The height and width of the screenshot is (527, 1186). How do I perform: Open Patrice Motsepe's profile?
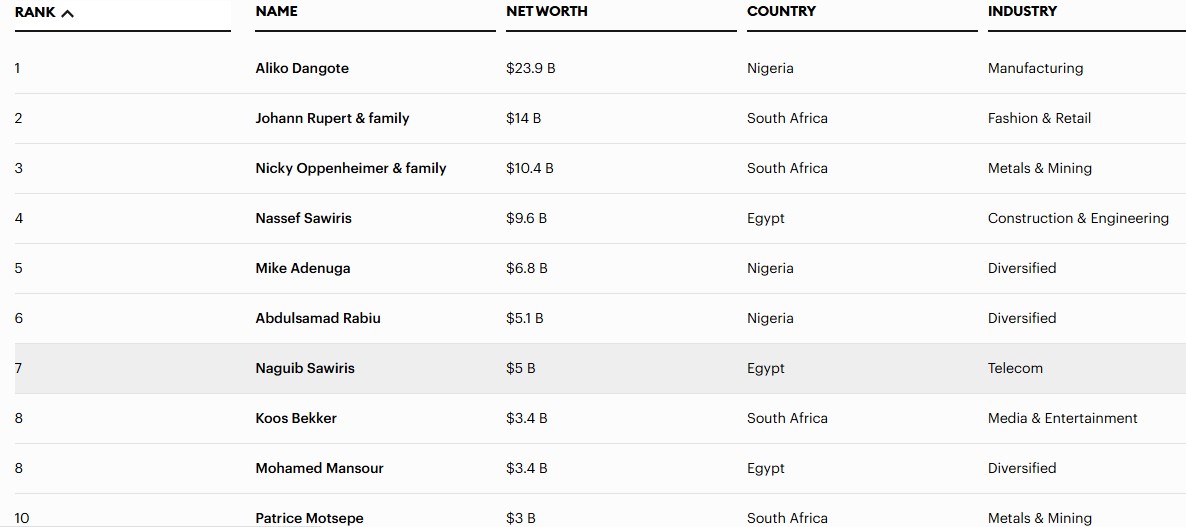click(x=310, y=517)
